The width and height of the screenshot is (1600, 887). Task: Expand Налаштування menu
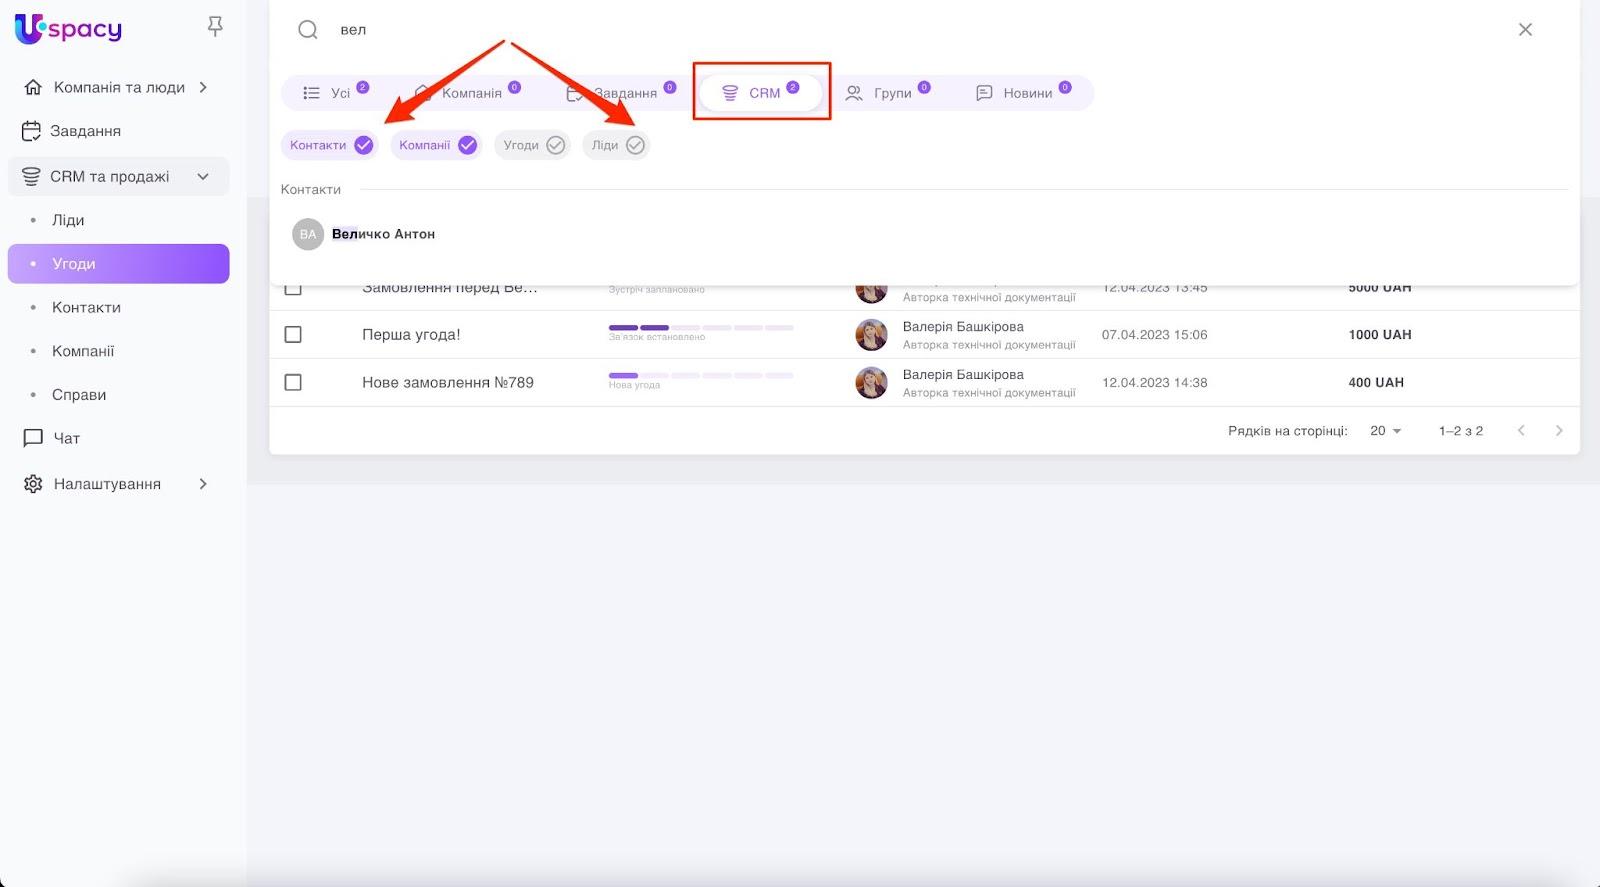[203, 484]
